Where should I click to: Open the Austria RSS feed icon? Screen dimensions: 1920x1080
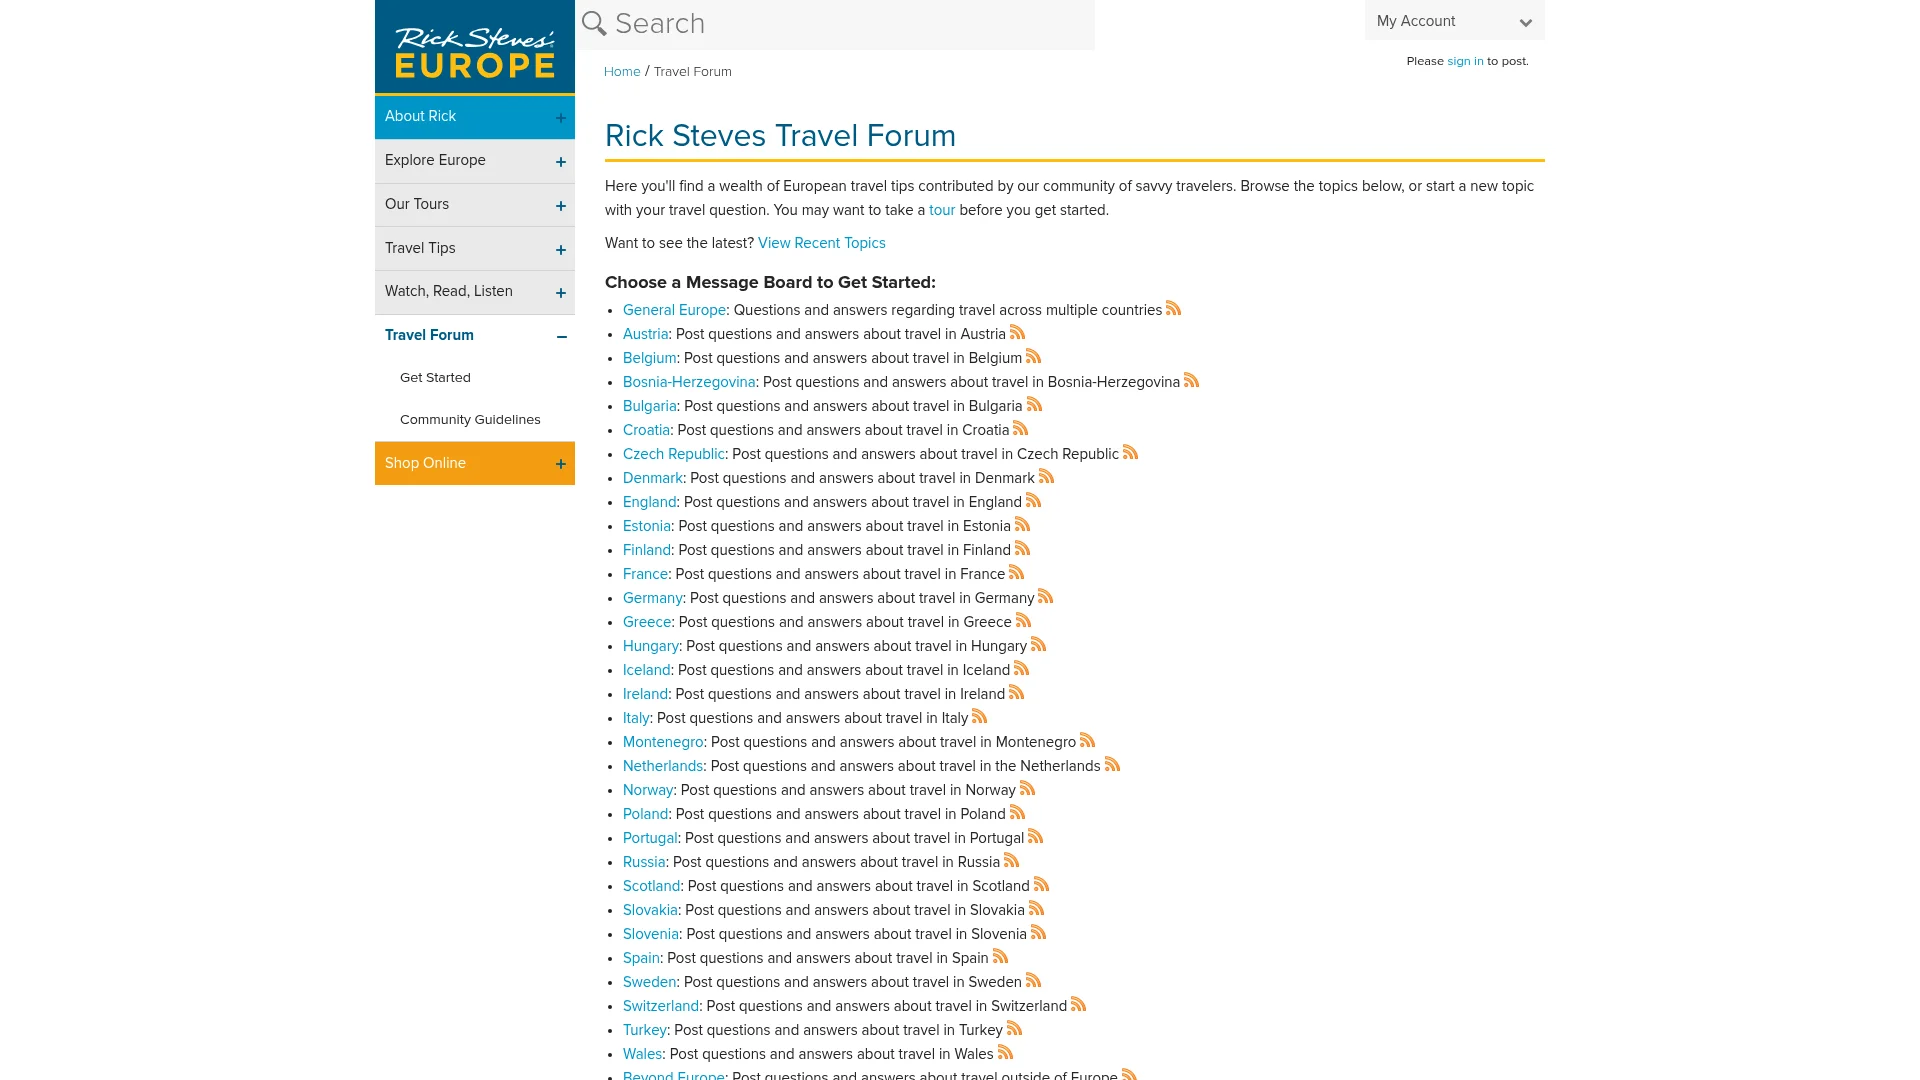point(1017,332)
